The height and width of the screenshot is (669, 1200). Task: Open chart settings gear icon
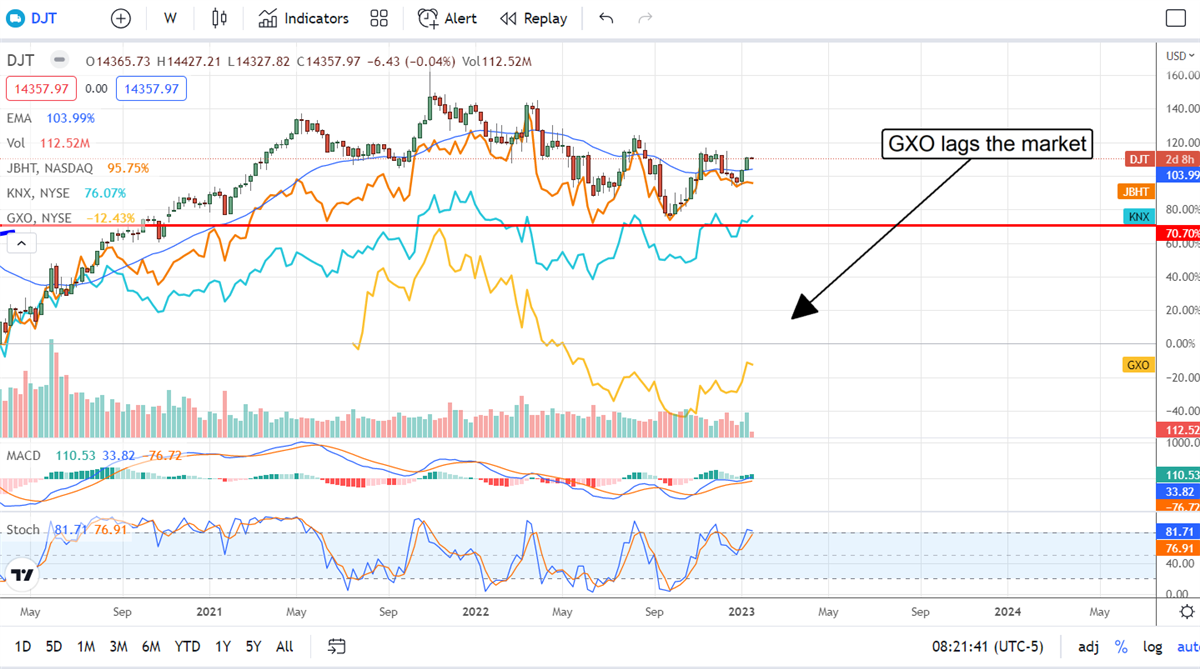tap(1186, 611)
